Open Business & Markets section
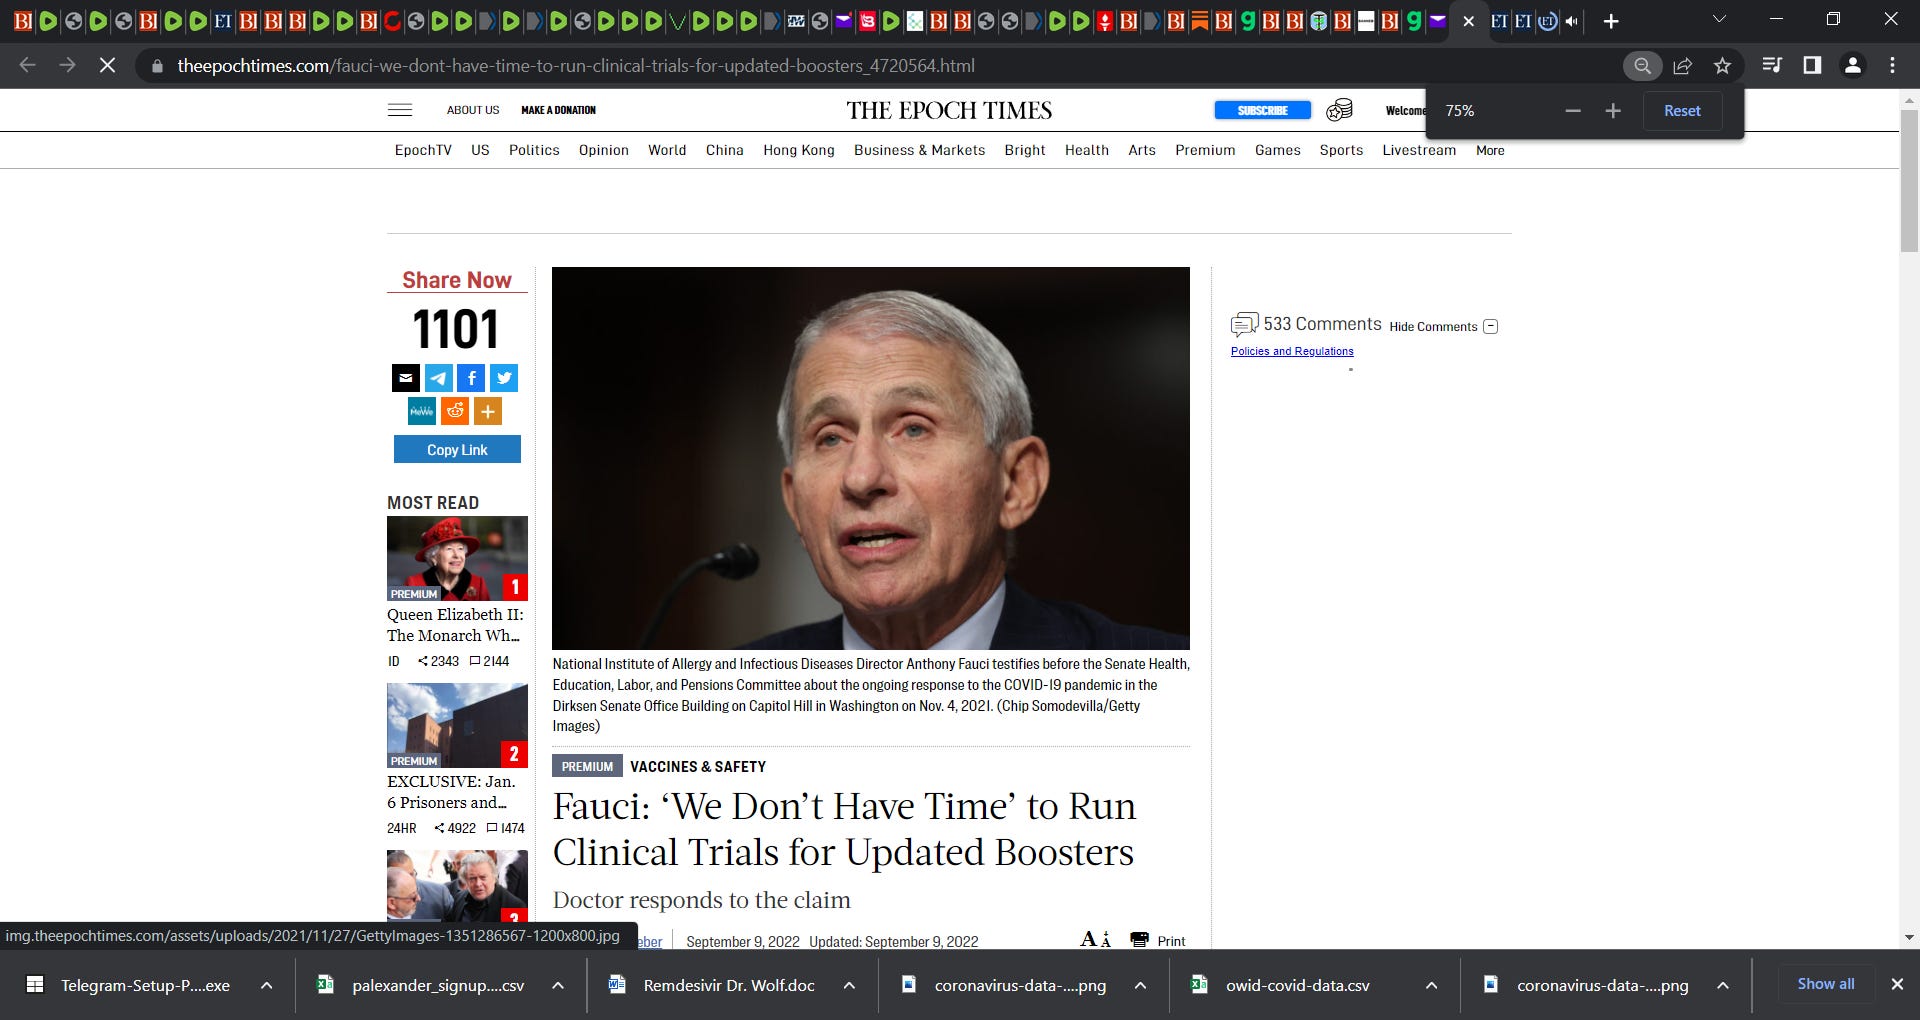 tap(919, 150)
